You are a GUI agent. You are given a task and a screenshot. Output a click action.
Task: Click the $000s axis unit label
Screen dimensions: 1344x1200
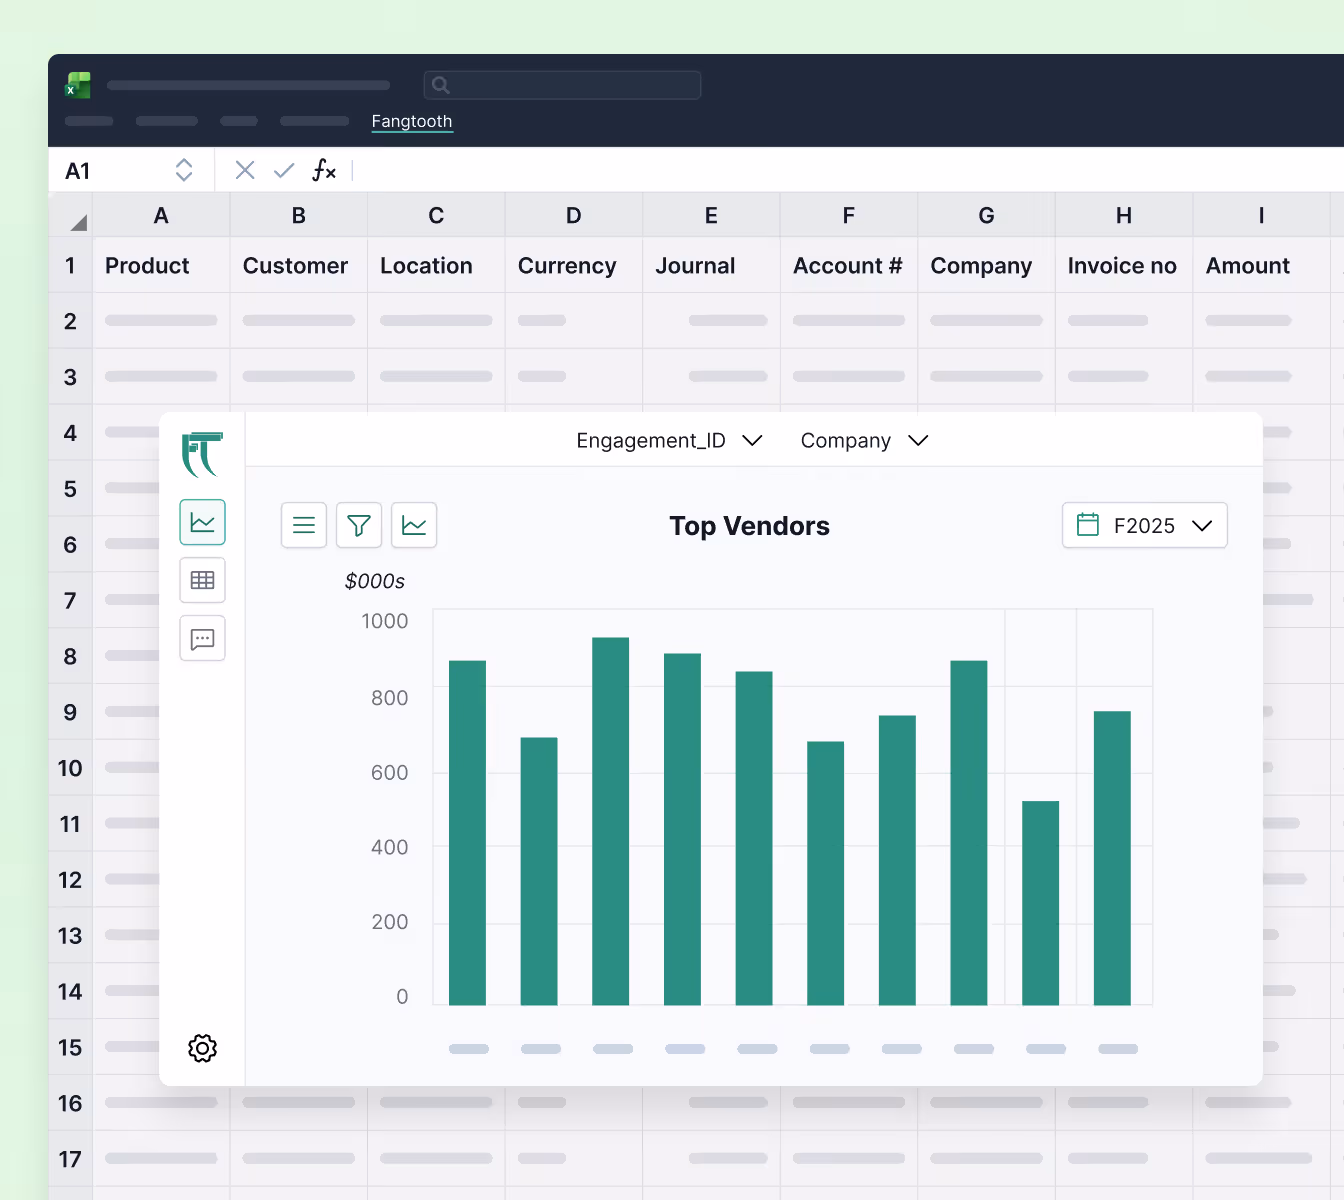[375, 581]
